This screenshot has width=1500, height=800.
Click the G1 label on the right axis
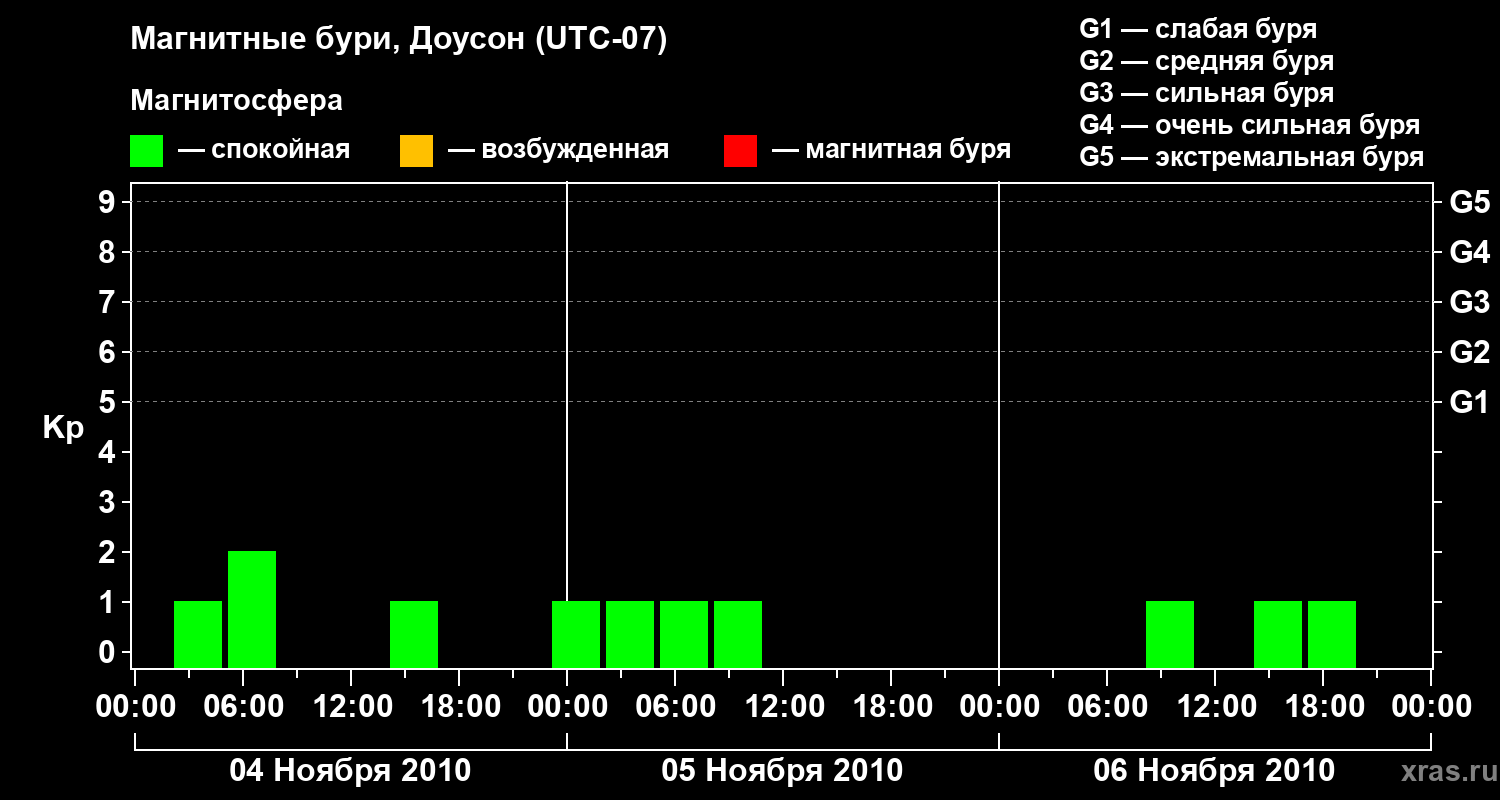point(1469,402)
